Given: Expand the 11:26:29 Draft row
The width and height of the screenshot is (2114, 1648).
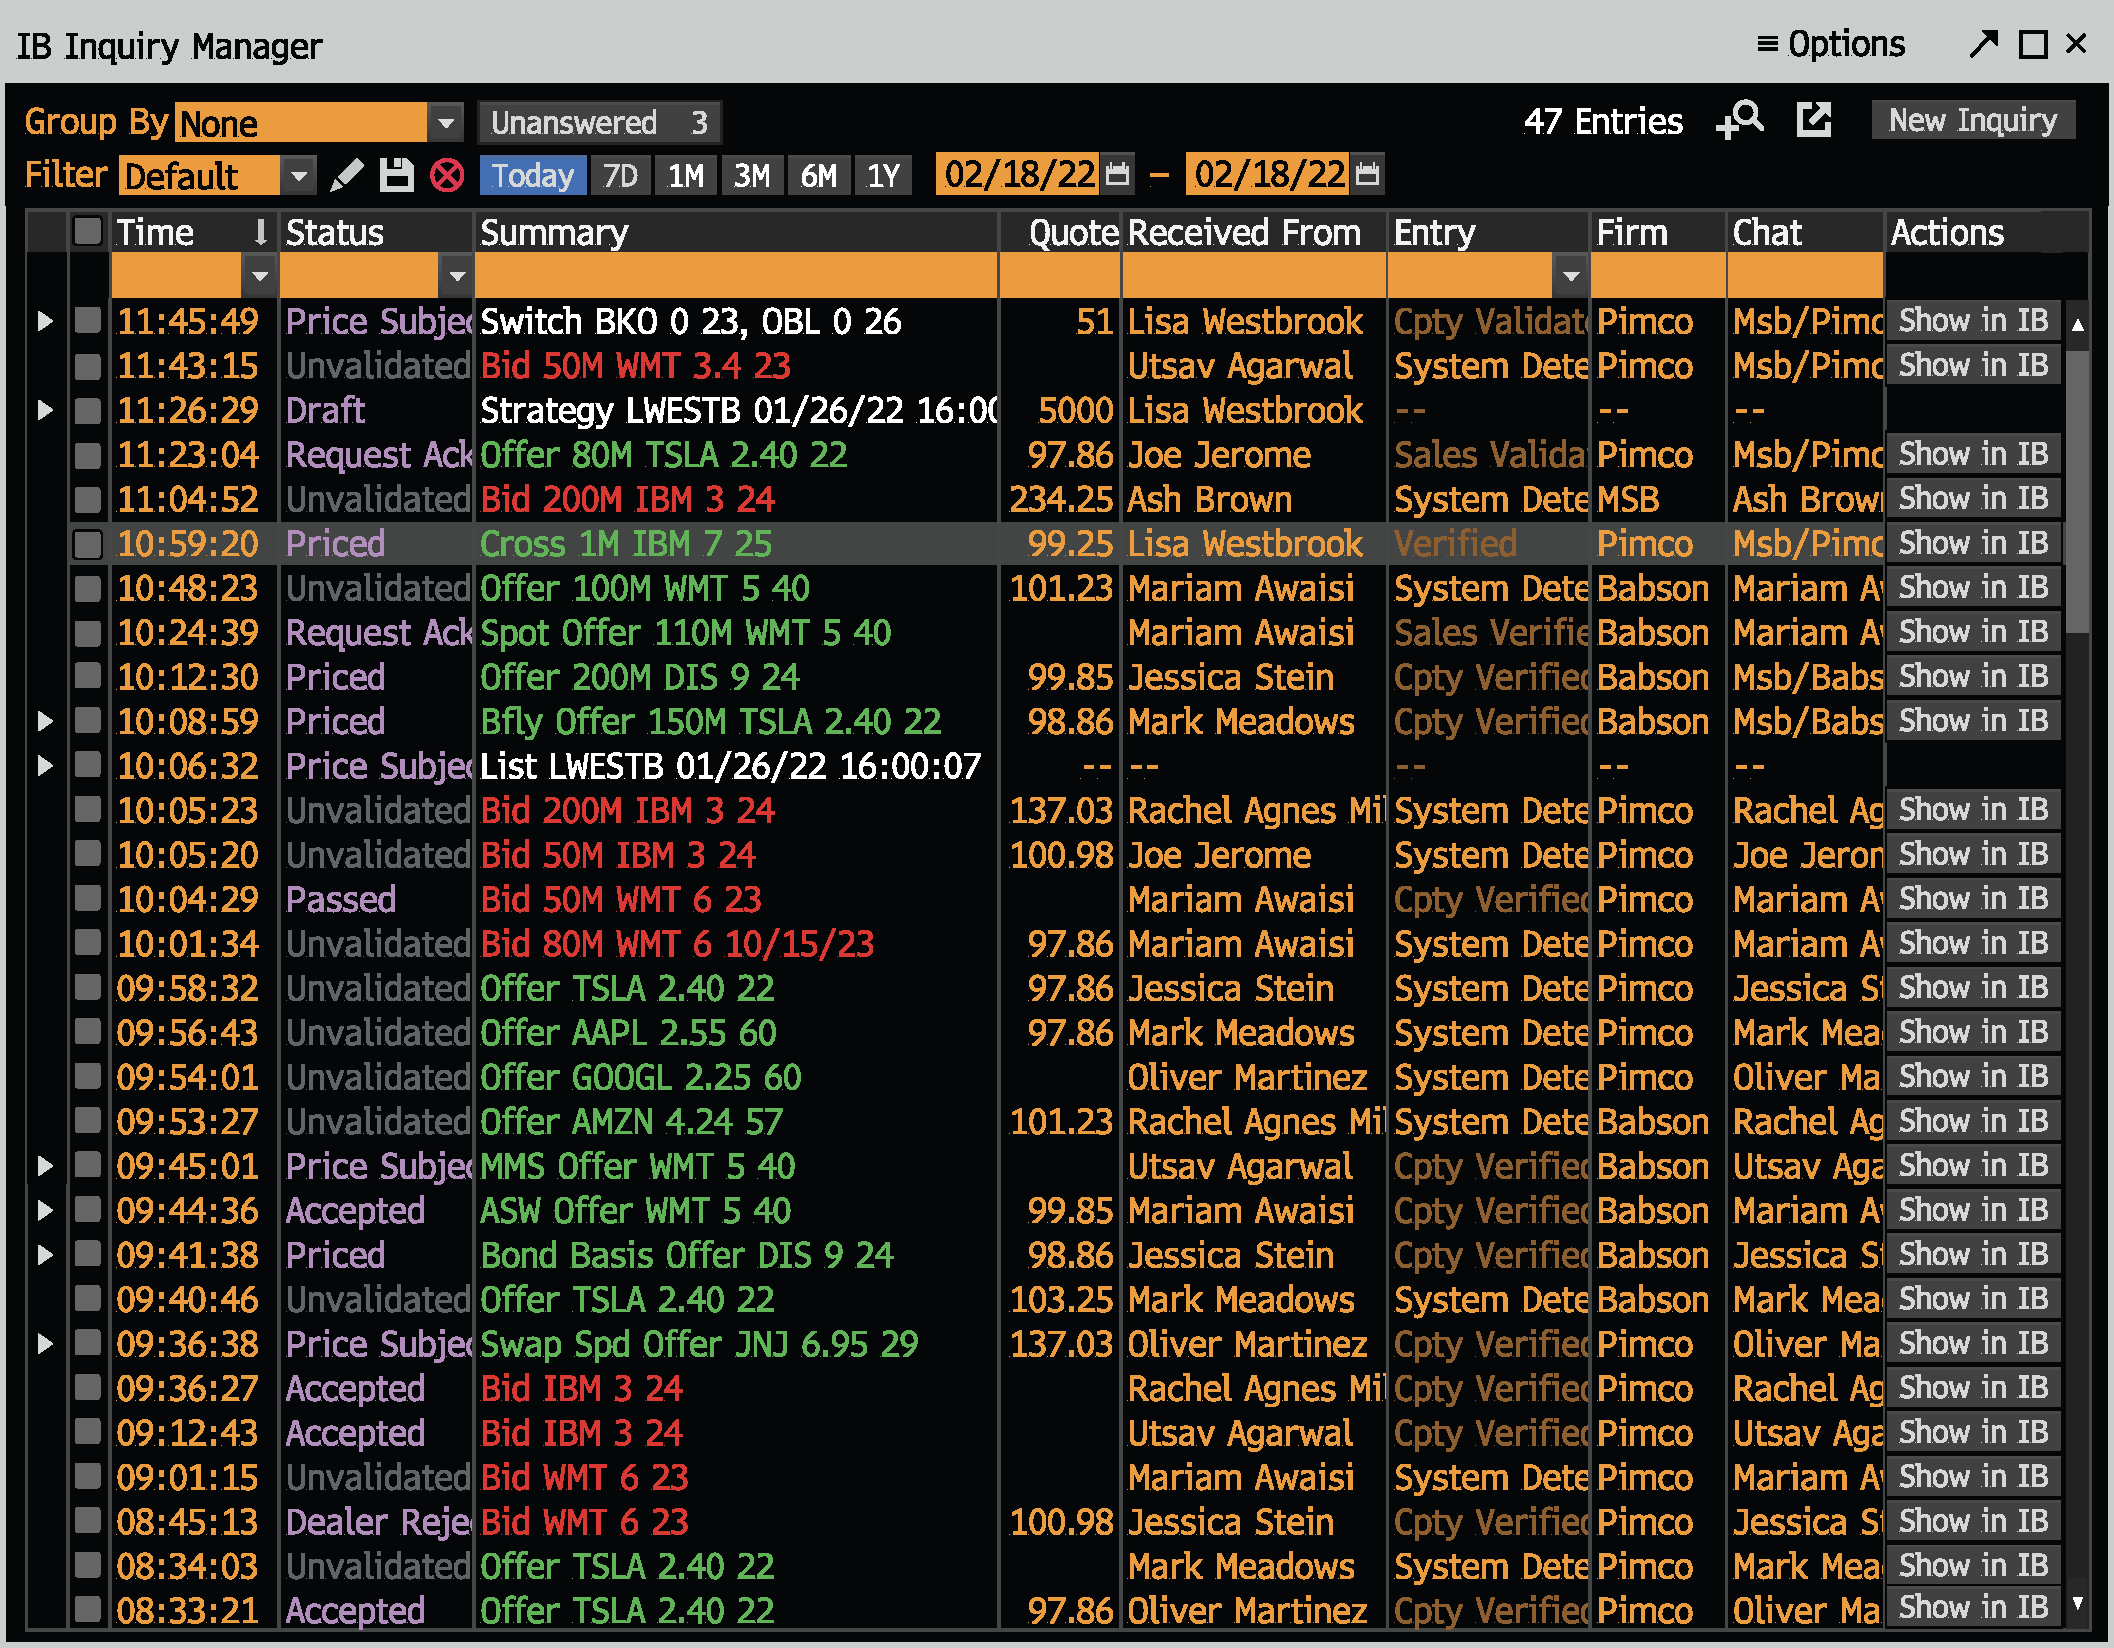Looking at the screenshot, I should tap(45, 410).
